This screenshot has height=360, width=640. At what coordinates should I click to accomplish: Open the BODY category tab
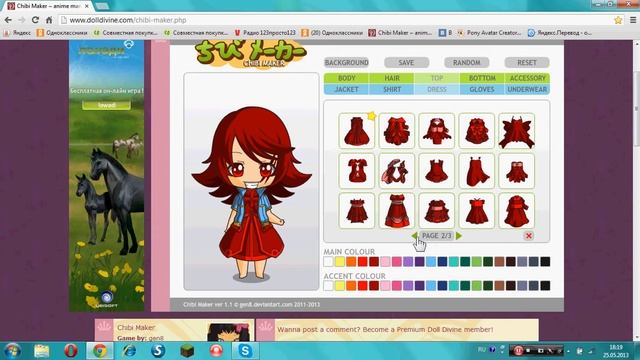(x=347, y=78)
